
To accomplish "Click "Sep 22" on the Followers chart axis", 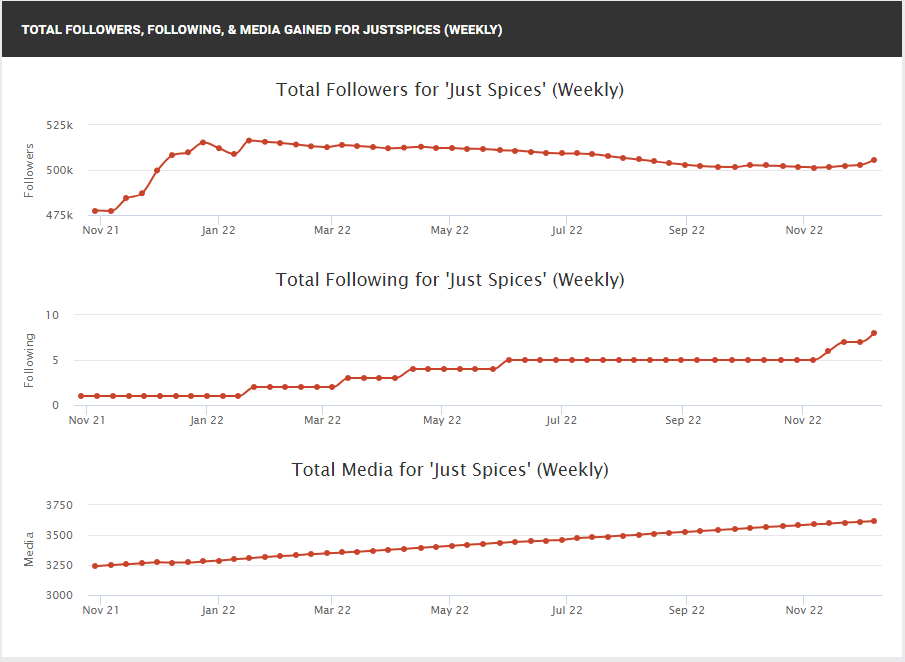I will click(686, 230).
